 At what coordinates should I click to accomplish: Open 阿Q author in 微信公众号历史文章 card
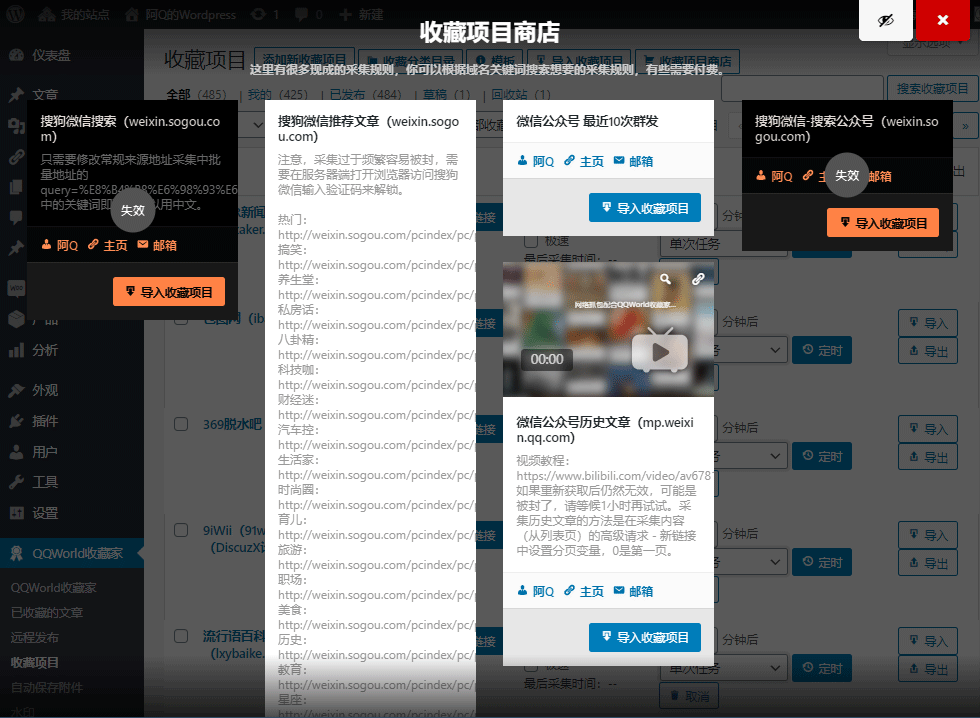coord(536,591)
